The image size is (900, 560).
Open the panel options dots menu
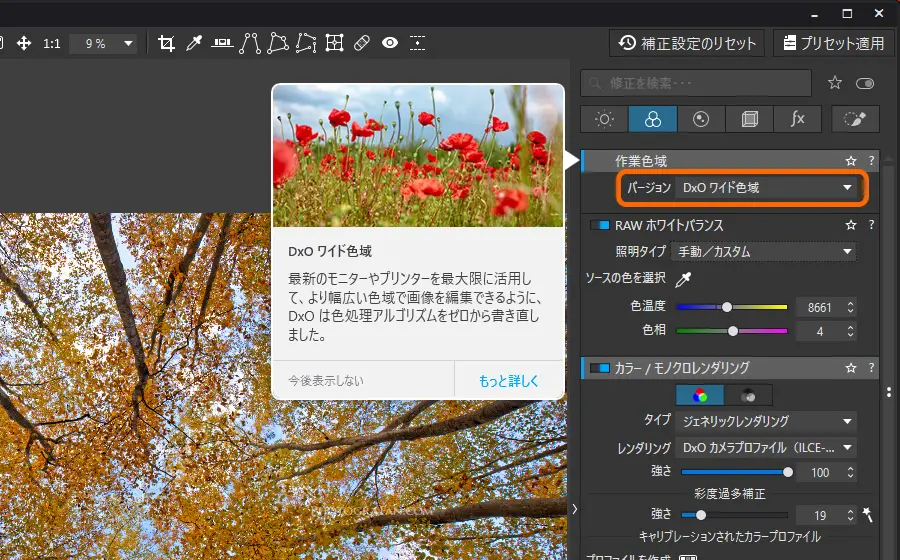coord(889,392)
